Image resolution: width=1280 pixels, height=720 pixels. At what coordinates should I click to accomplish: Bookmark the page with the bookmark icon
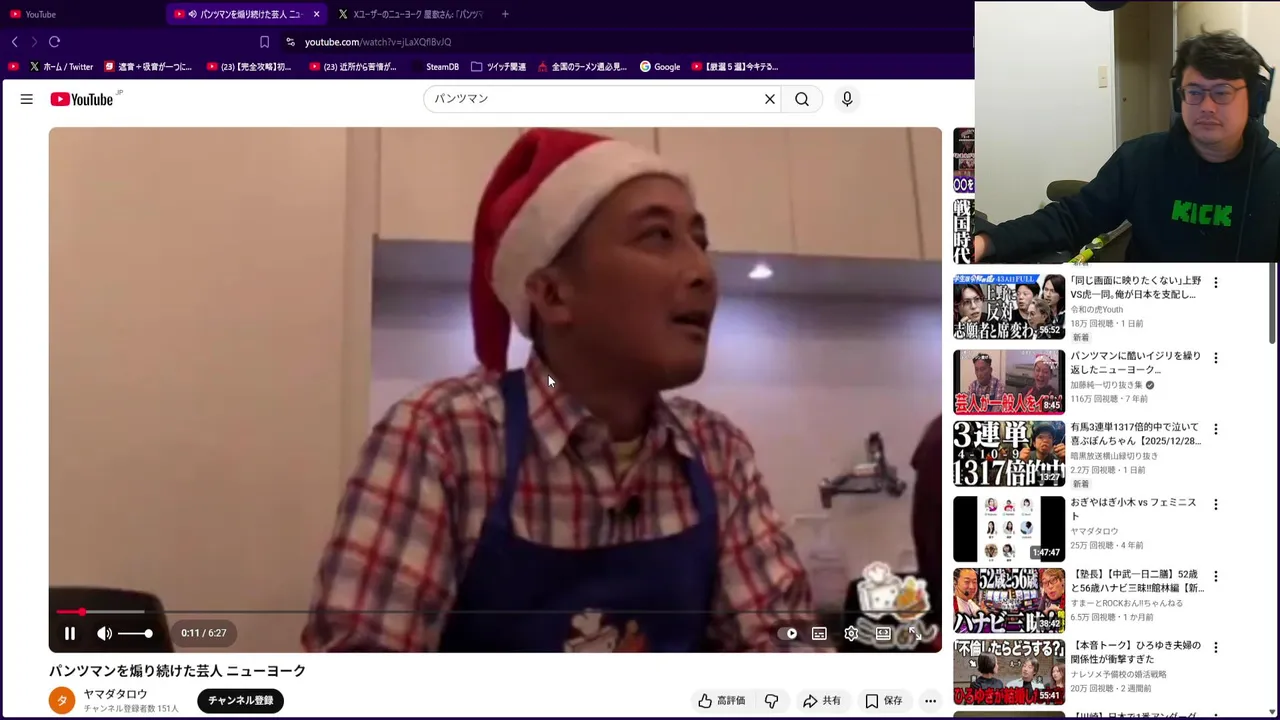coord(264,42)
